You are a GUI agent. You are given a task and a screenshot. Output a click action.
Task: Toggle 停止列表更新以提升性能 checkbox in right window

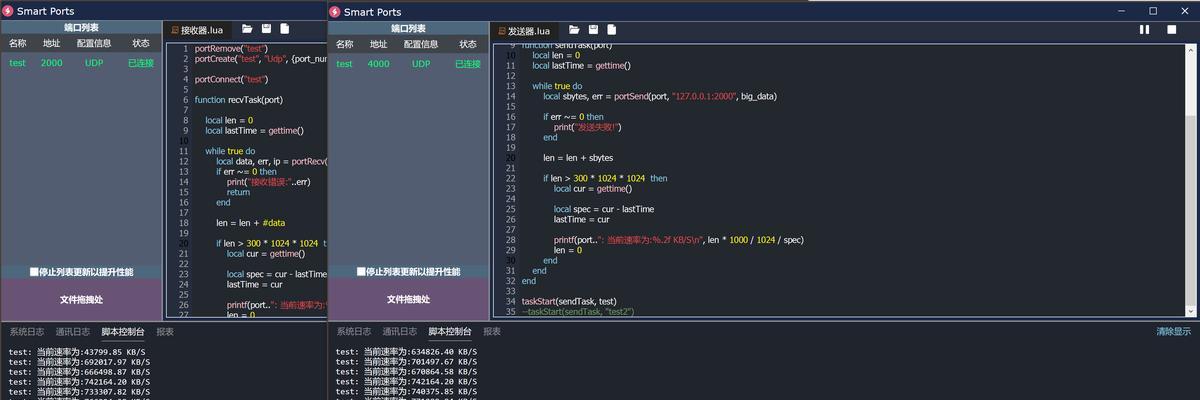(x=361, y=272)
